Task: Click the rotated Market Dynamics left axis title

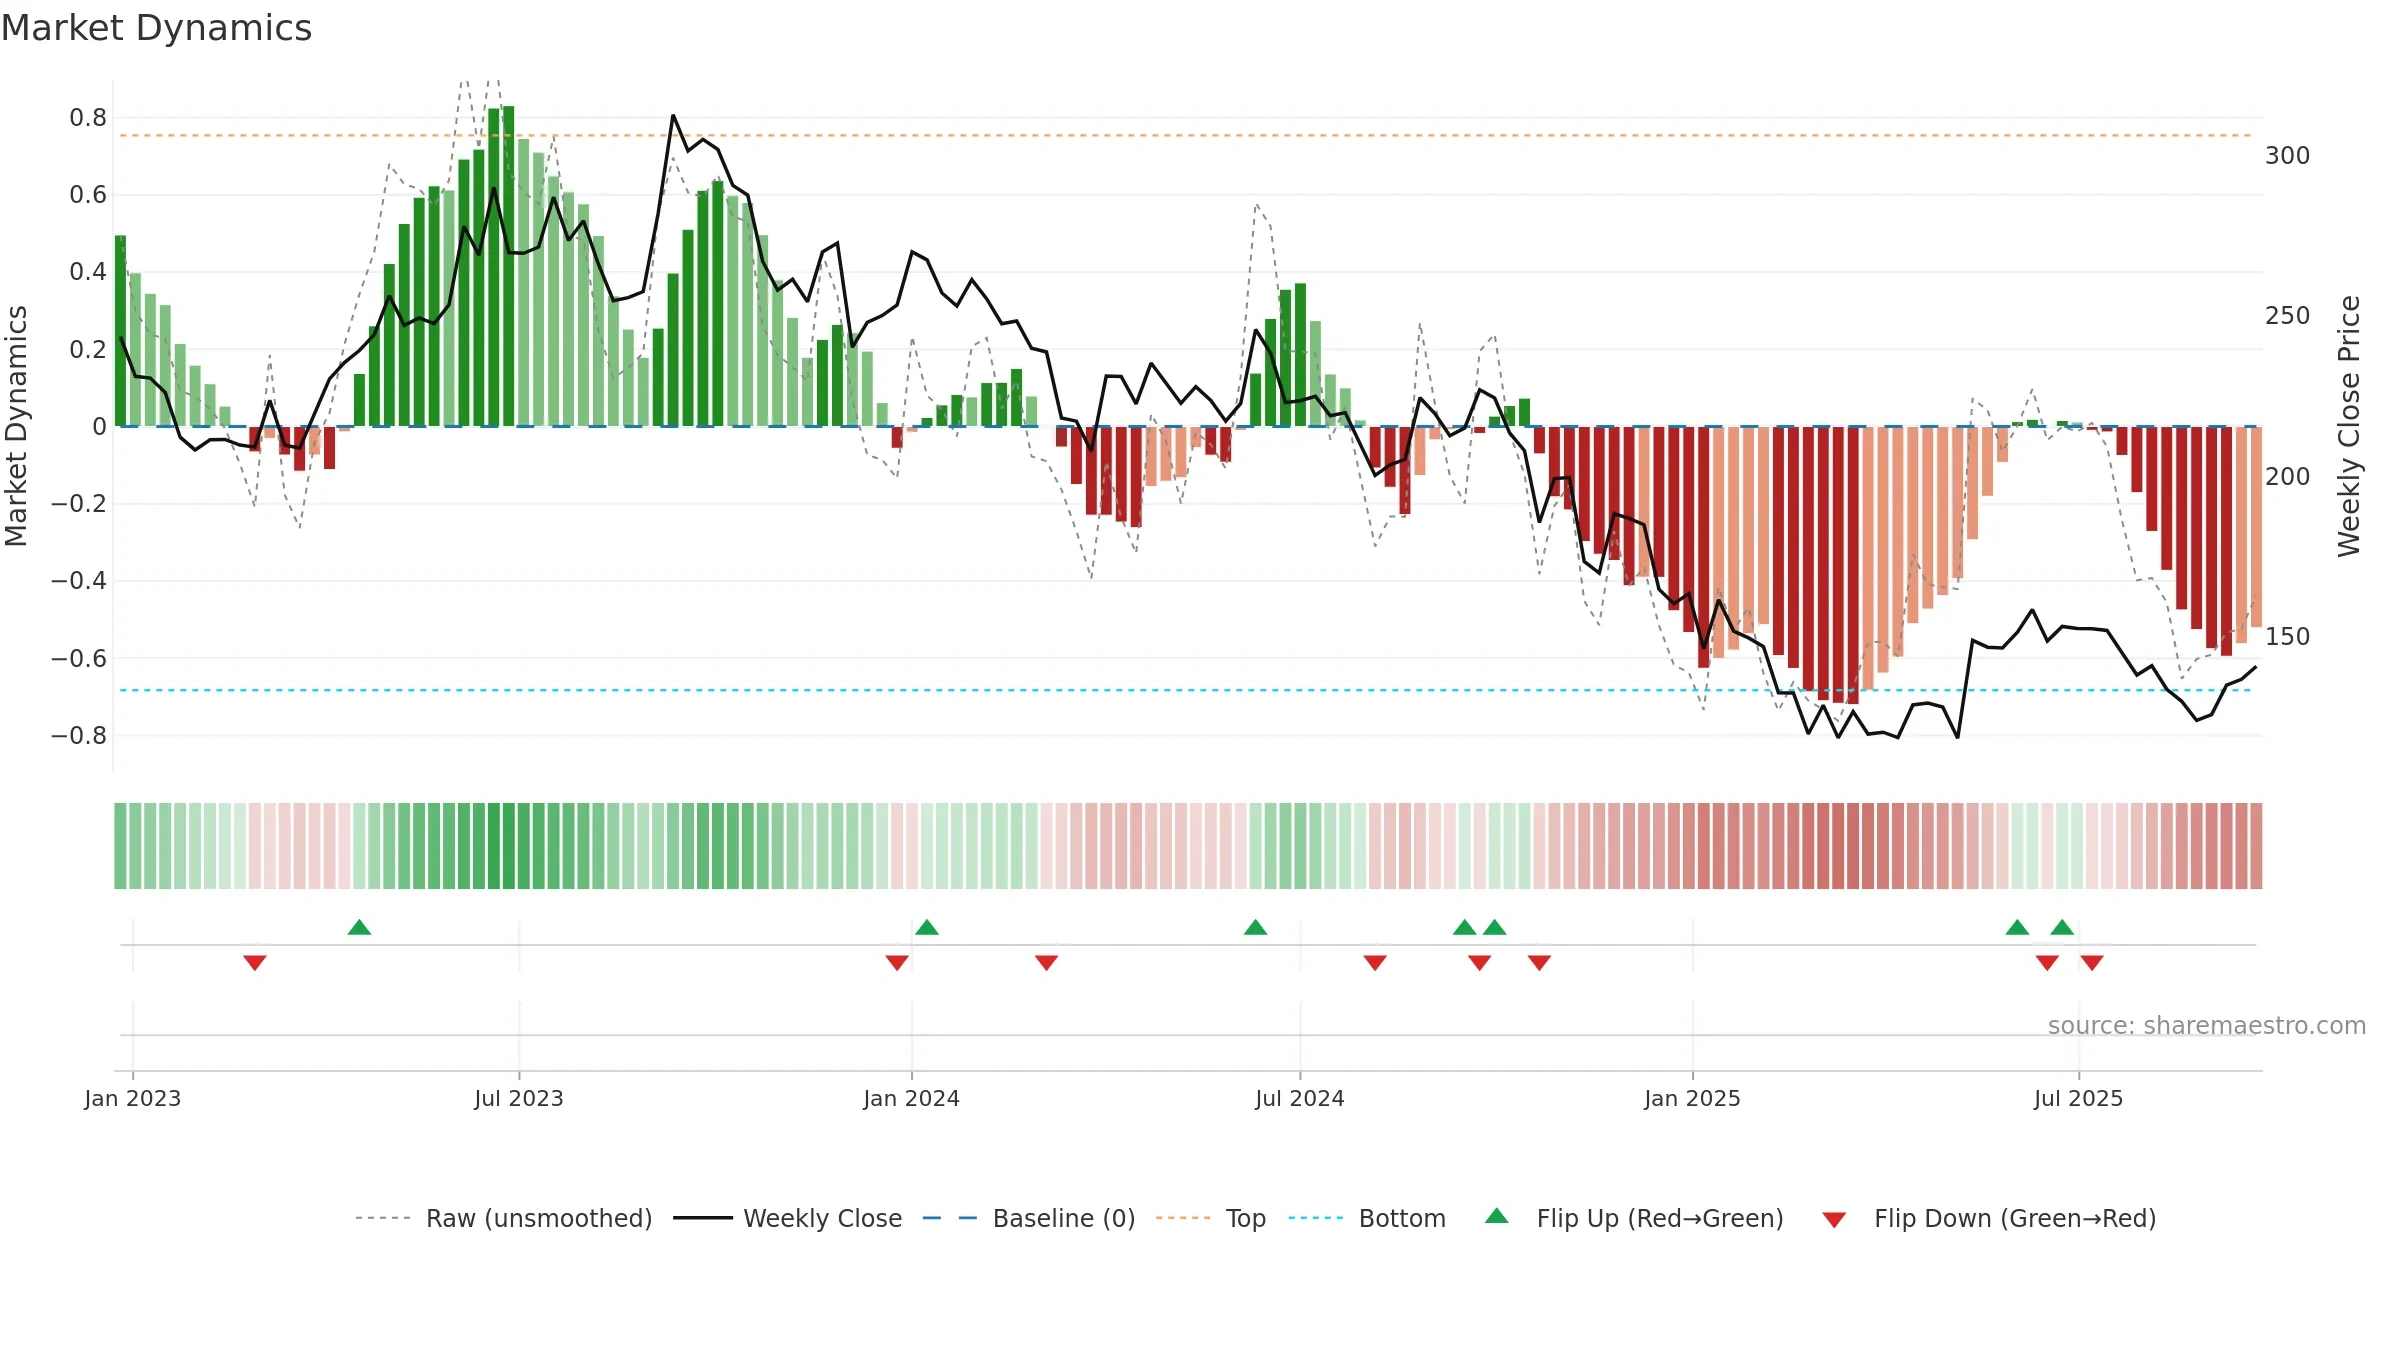Action: click(x=16, y=426)
